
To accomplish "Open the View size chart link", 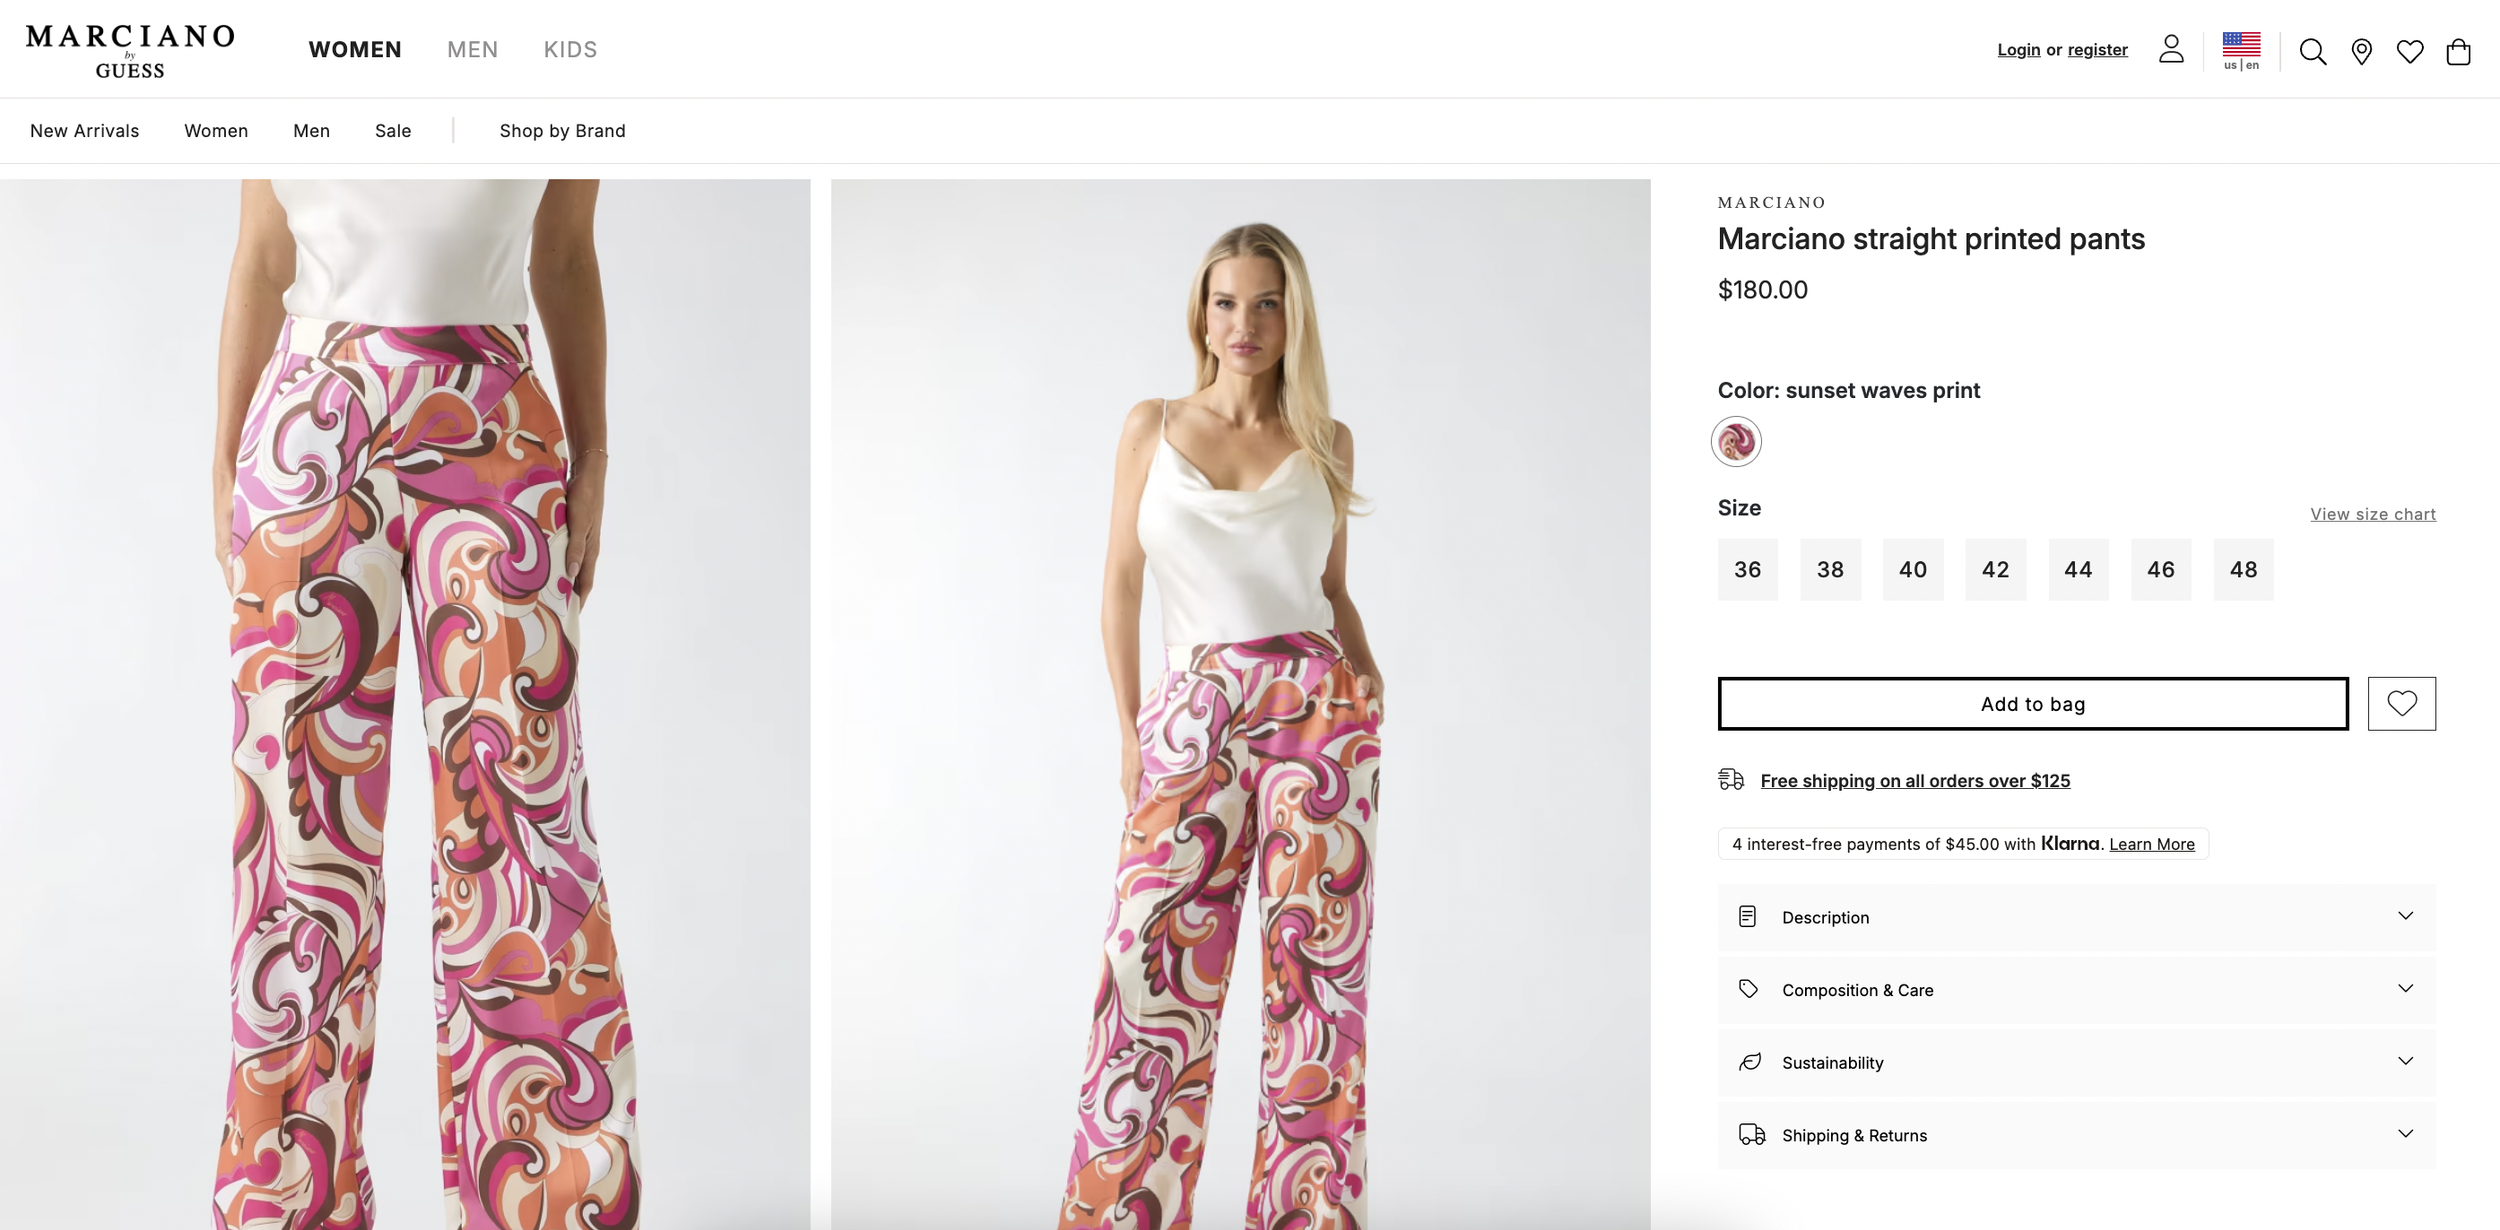I will tap(2372, 514).
